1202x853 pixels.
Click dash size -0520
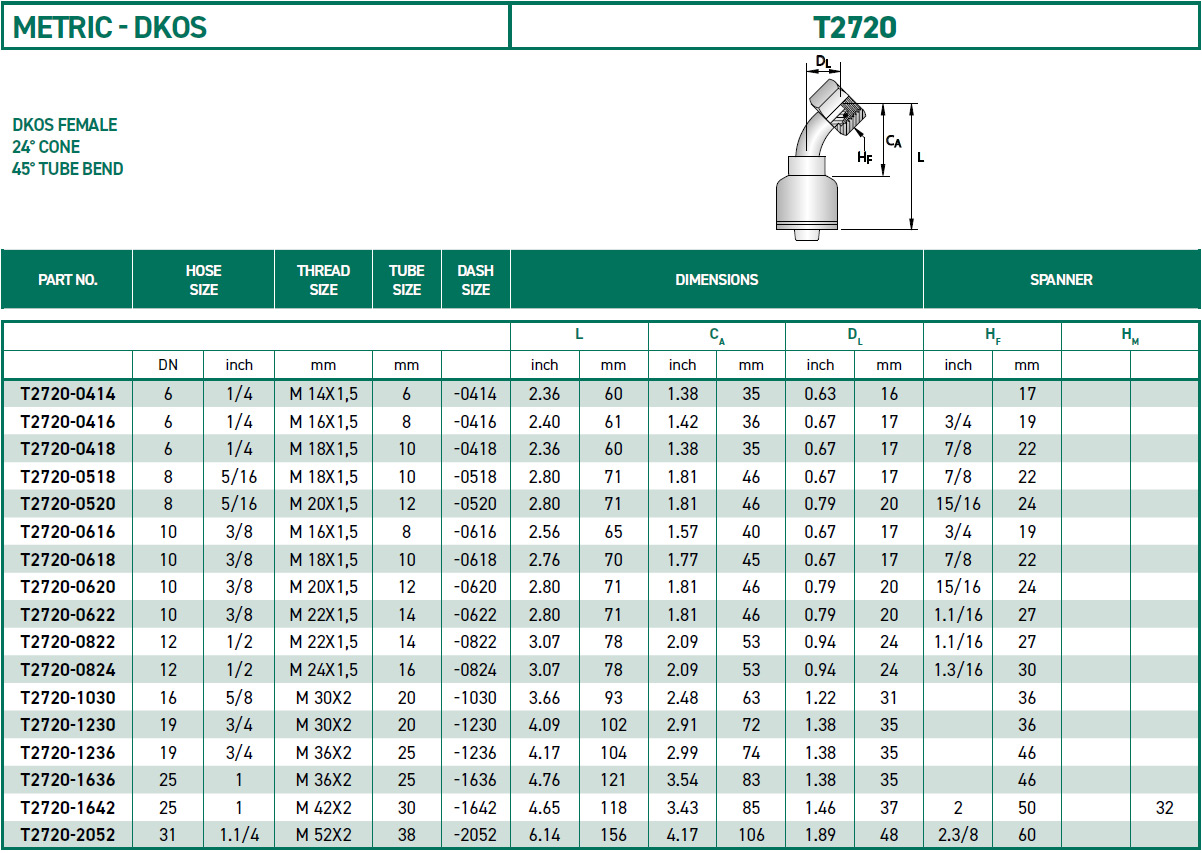pyautogui.click(x=476, y=504)
